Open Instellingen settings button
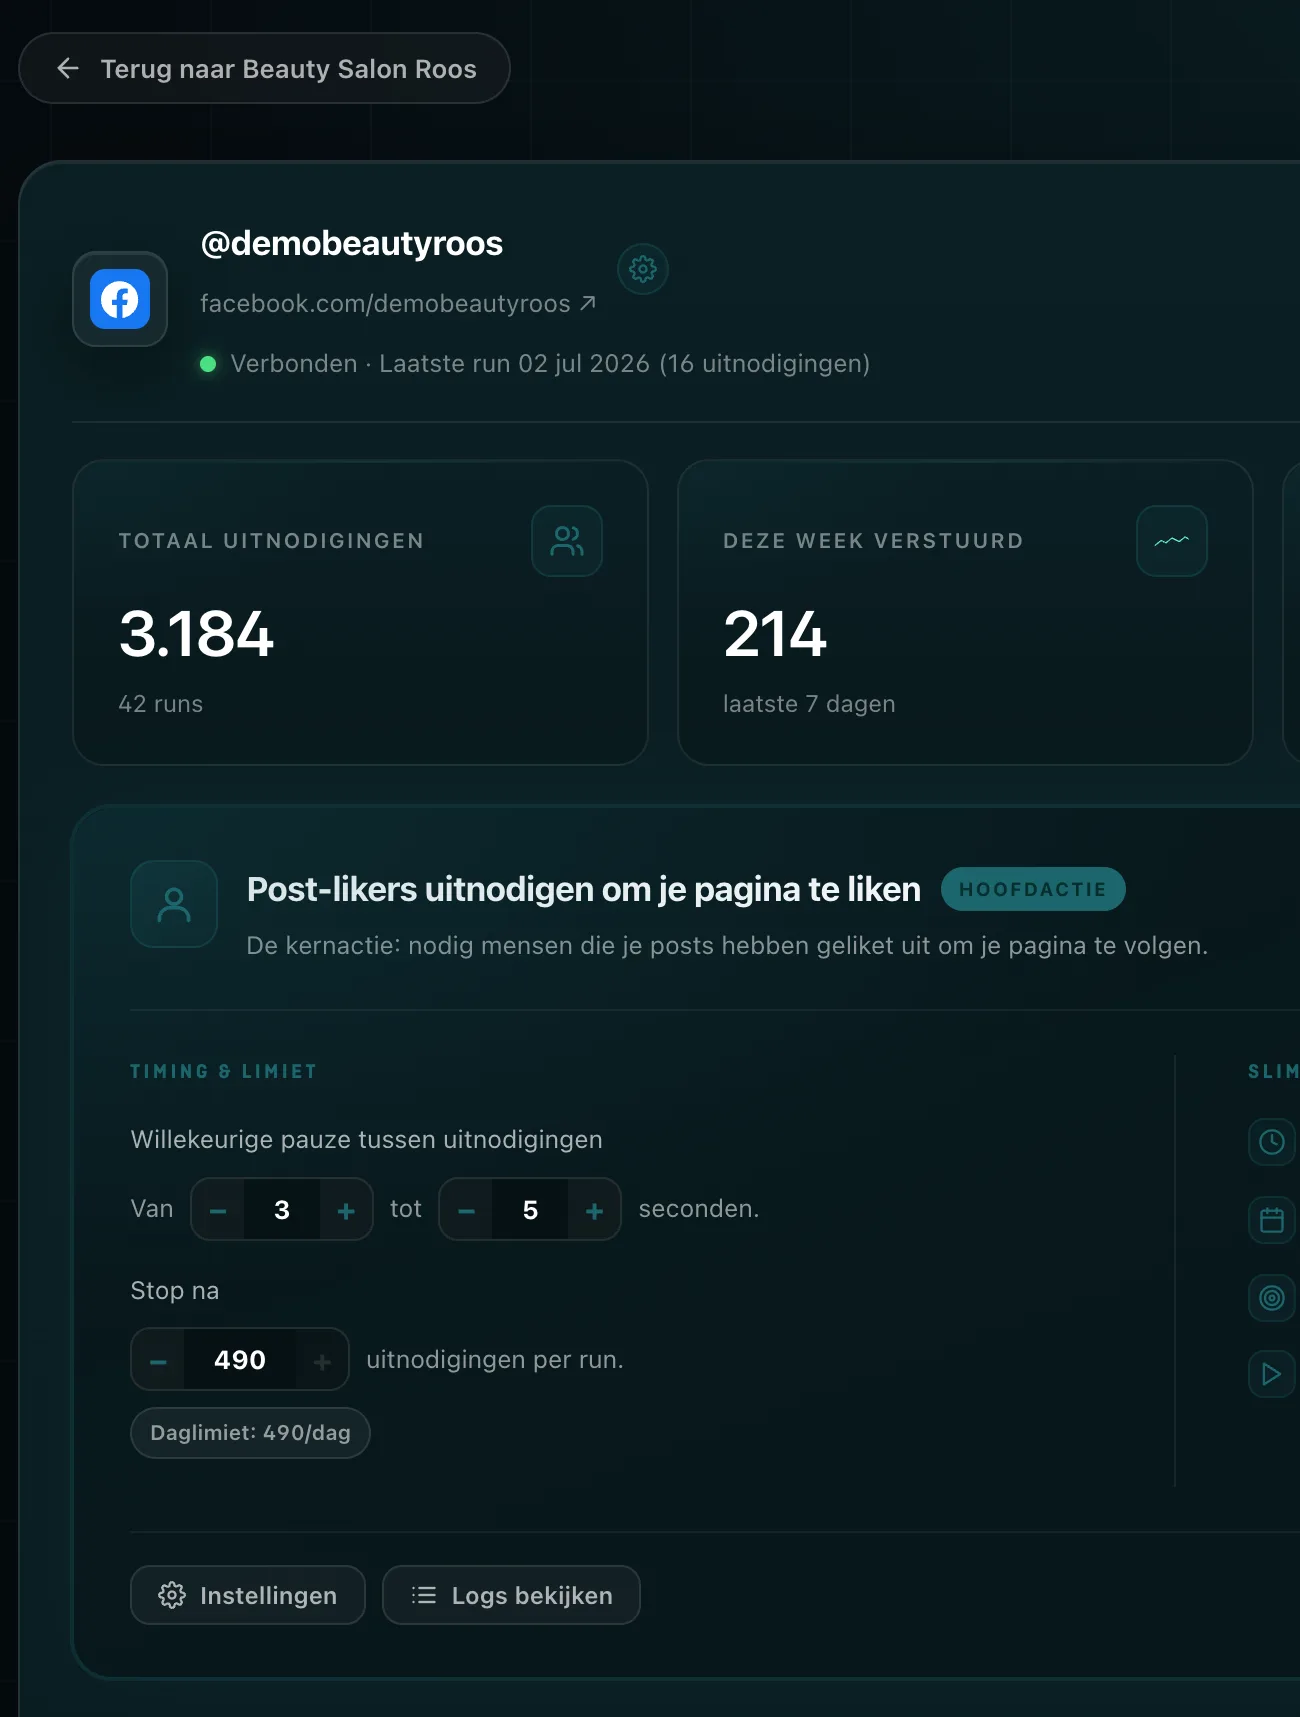 pyautogui.click(x=248, y=1595)
